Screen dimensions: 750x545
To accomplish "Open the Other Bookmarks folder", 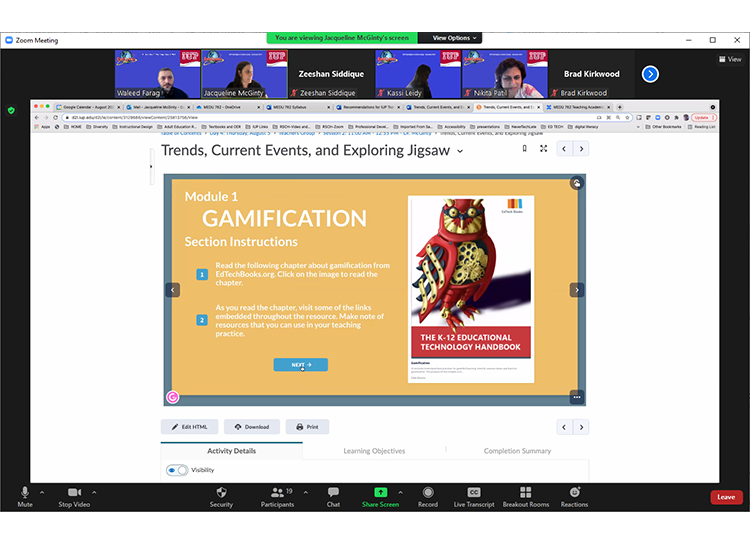I will [x=663, y=127].
